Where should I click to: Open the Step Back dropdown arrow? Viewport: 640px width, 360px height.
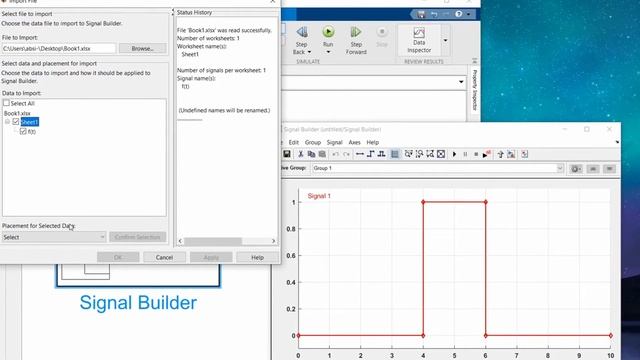[309, 52]
